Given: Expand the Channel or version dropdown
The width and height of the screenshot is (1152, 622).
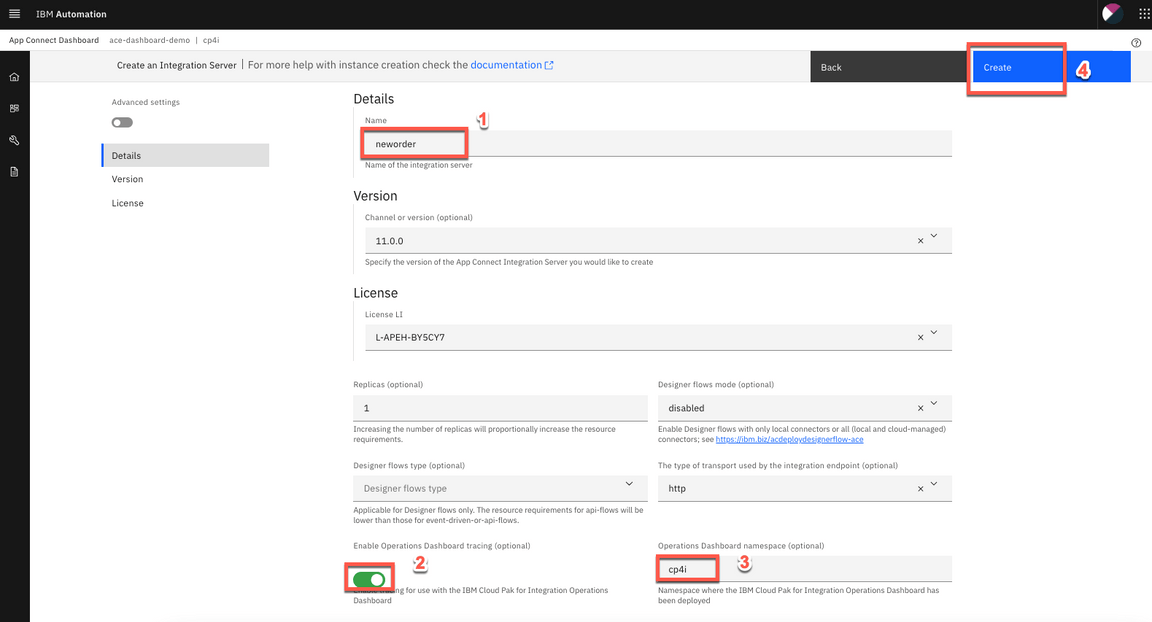Looking at the screenshot, I should click(x=934, y=236).
